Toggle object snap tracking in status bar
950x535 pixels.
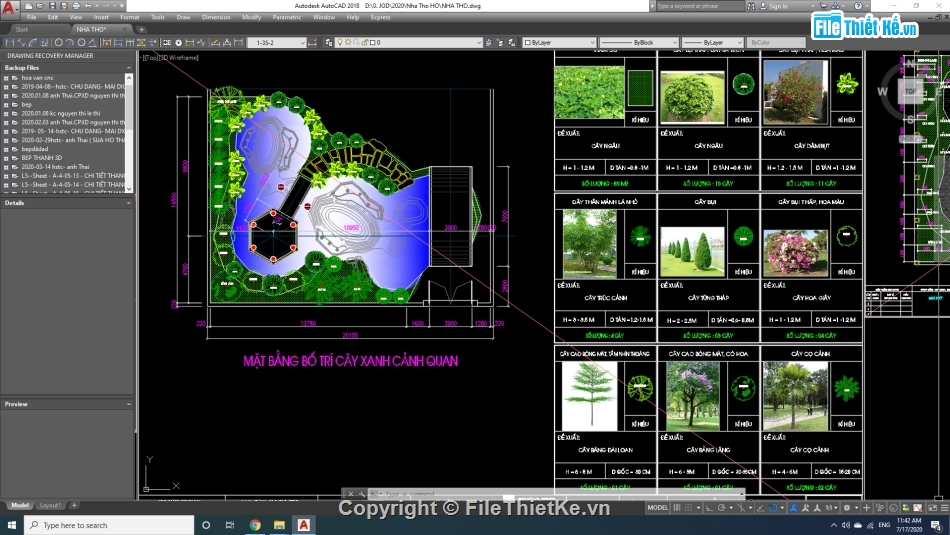point(760,508)
